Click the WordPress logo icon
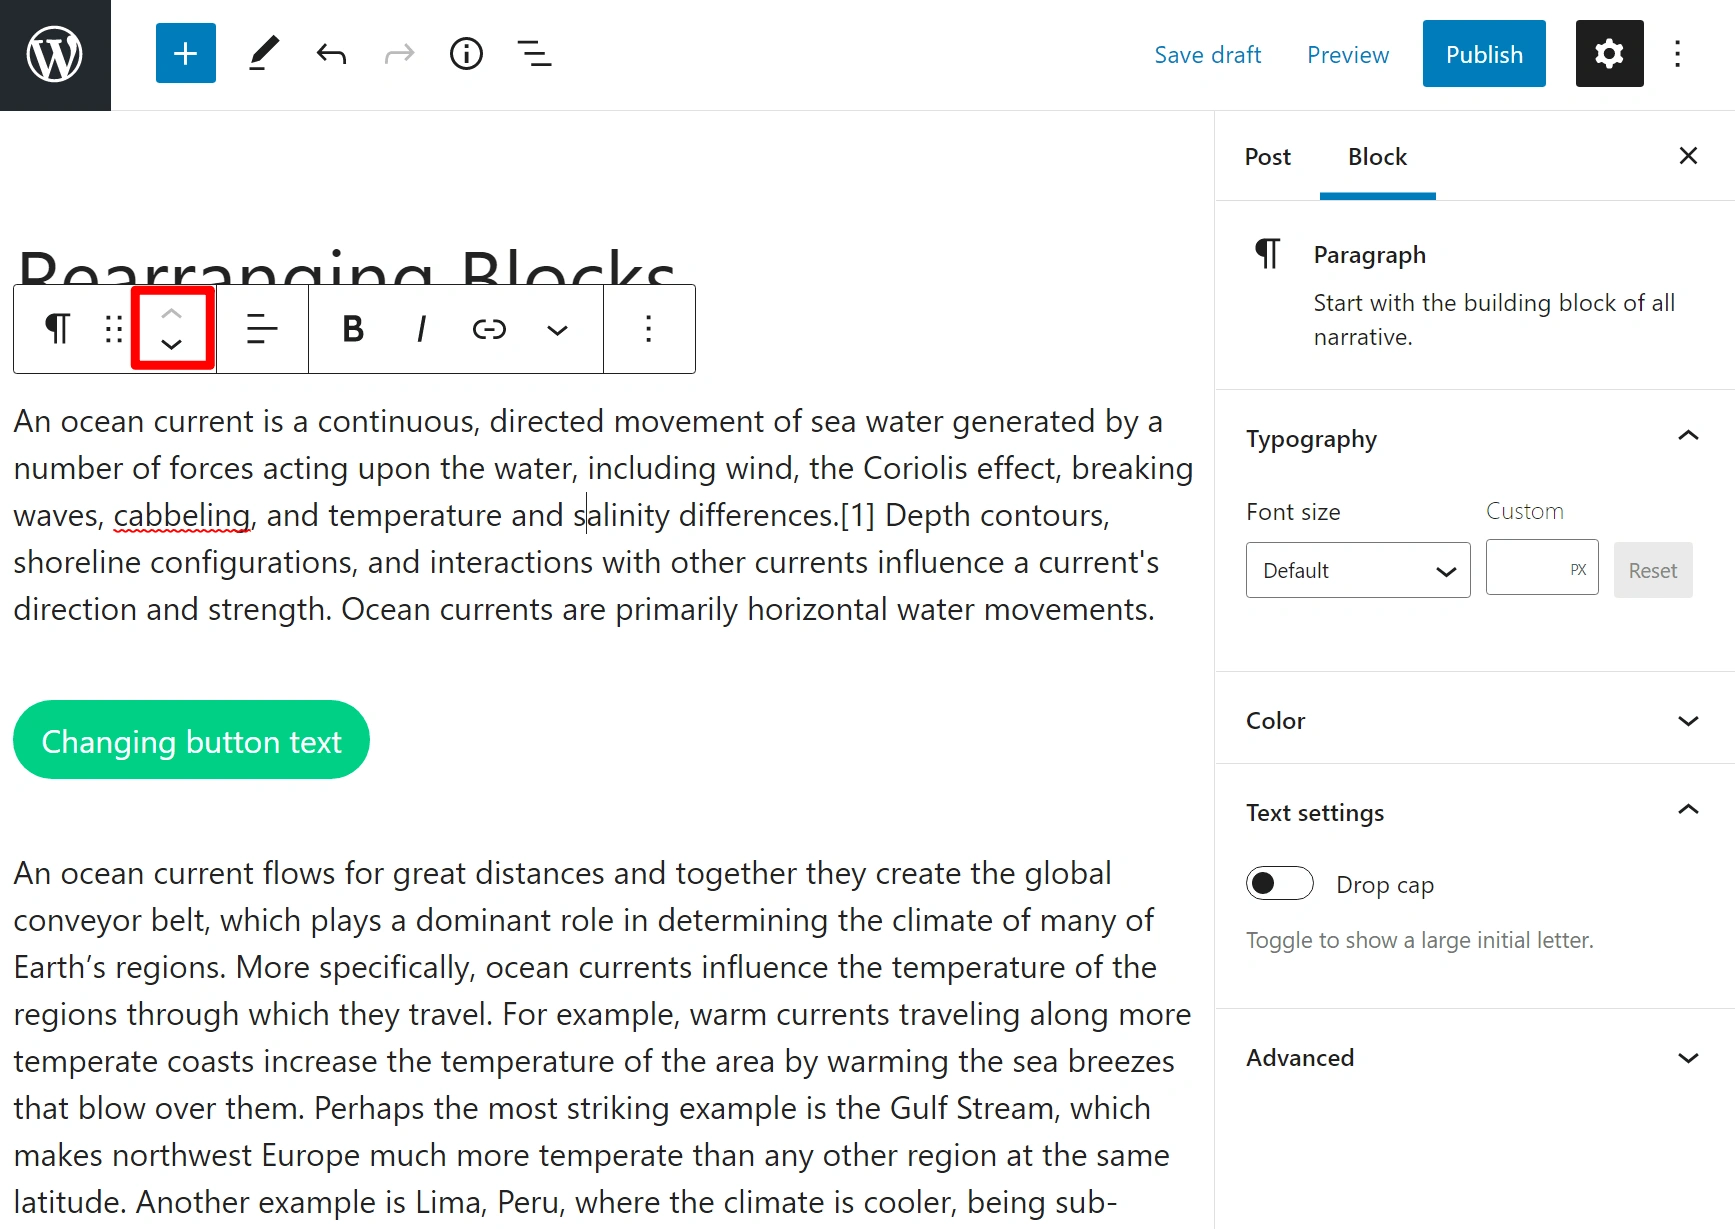The height and width of the screenshot is (1229, 1735). tap(55, 55)
